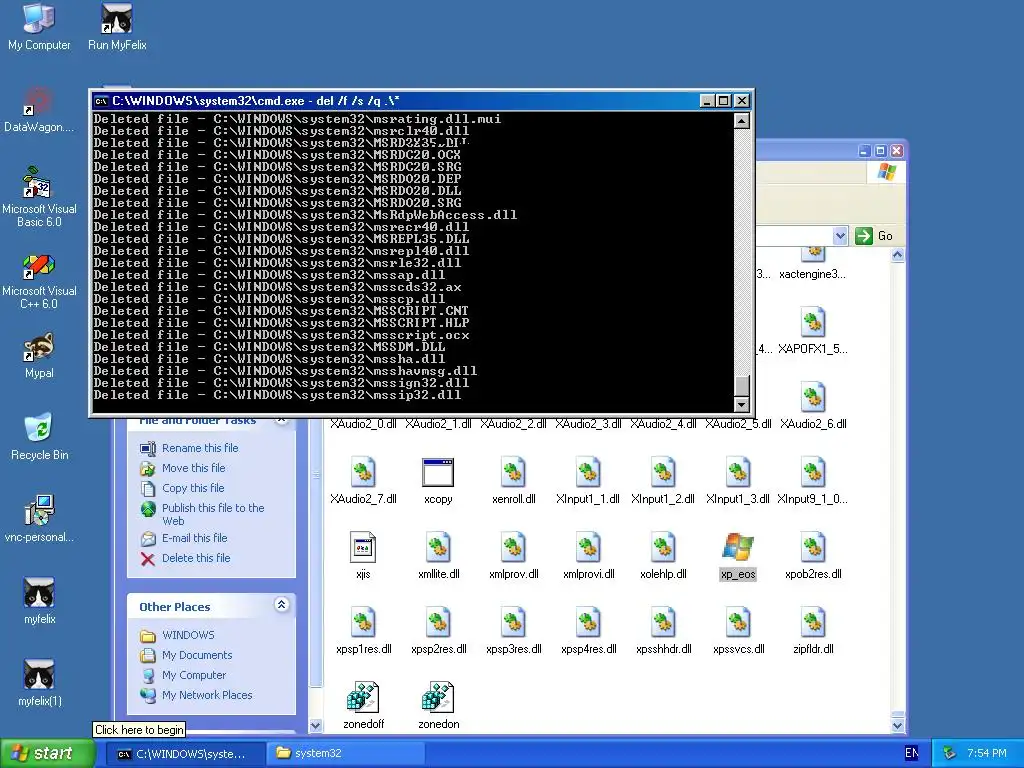
Task: Select xpob2res.dll file
Action: (813, 556)
